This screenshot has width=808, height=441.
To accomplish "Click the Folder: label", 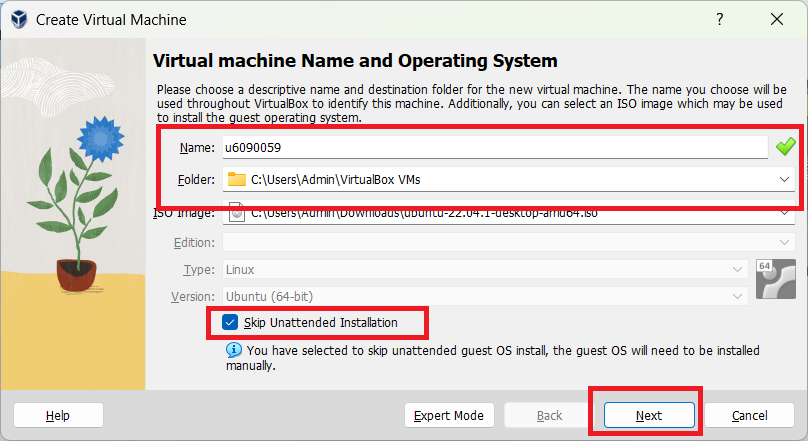I will click(196, 180).
